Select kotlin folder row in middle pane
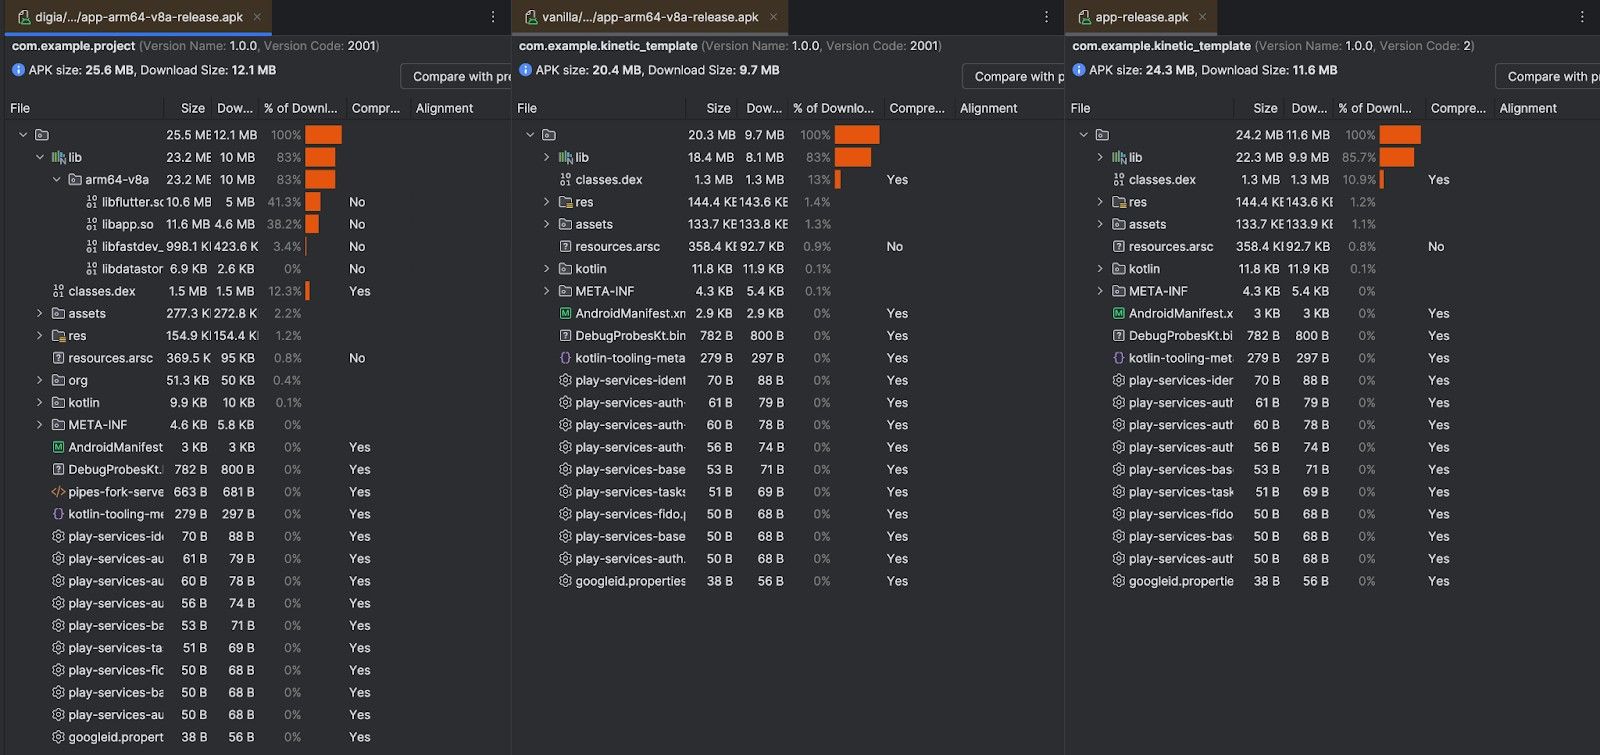The height and width of the screenshot is (755, 1600). (788, 269)
